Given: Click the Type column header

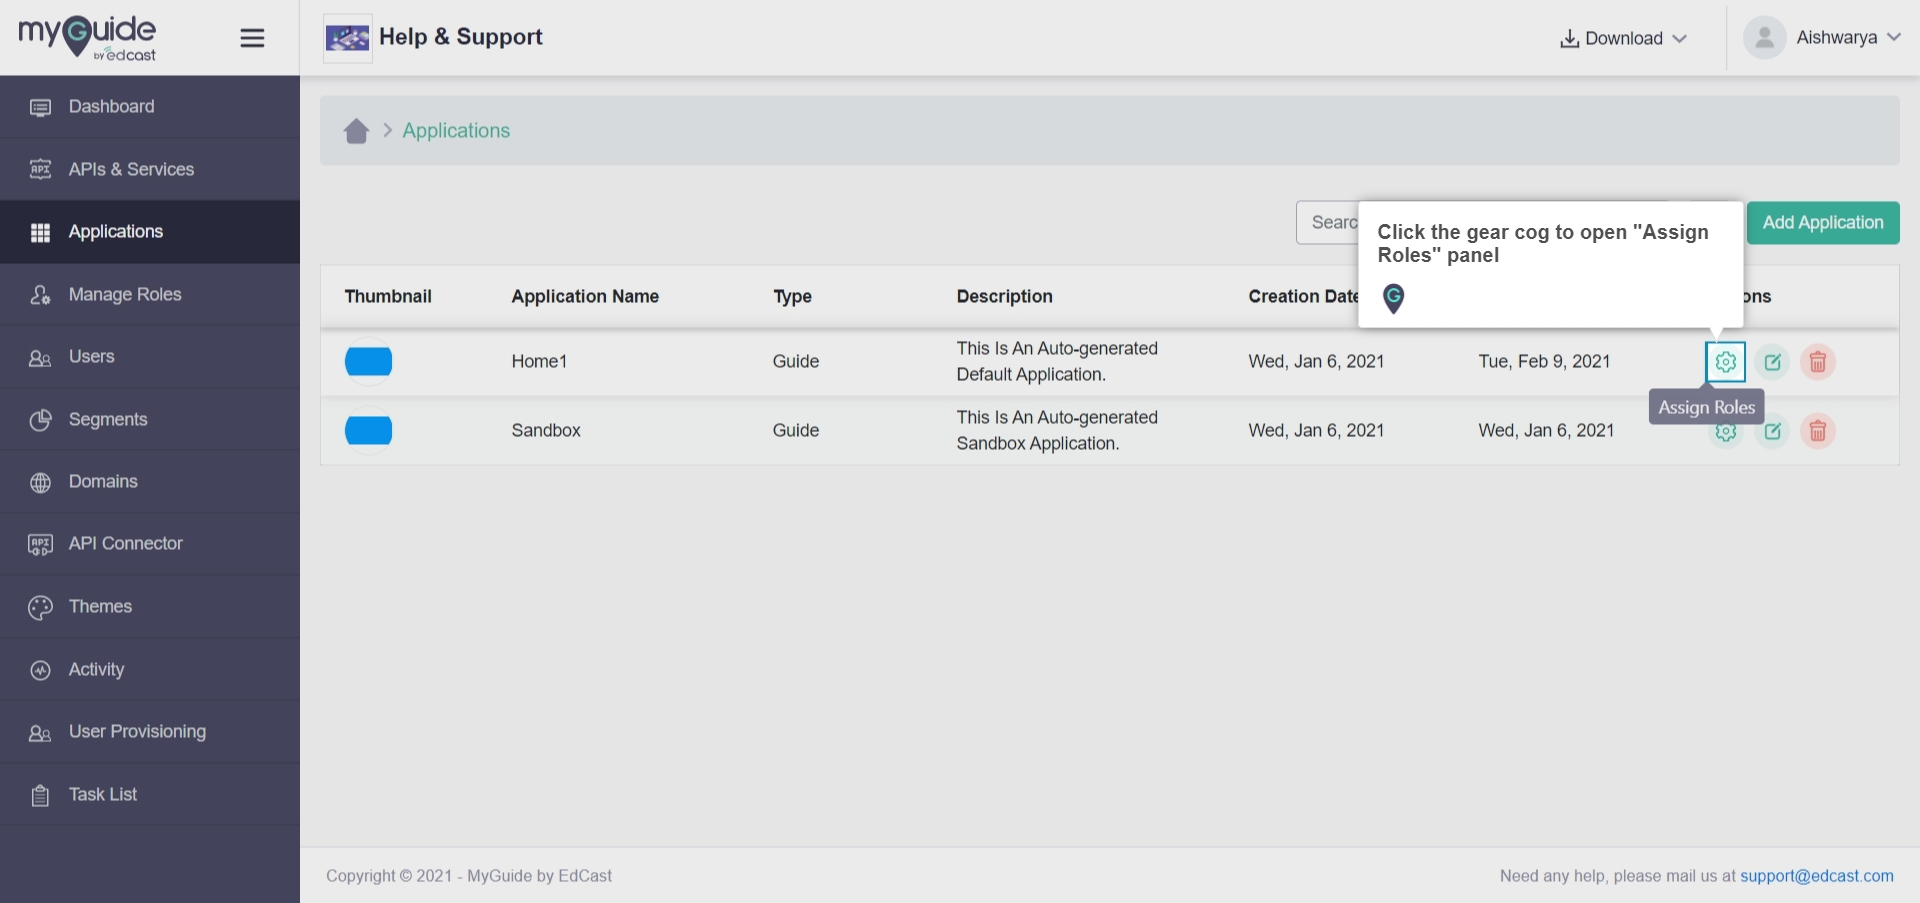Looking at the screenshot, I should [x=792, y=297].
